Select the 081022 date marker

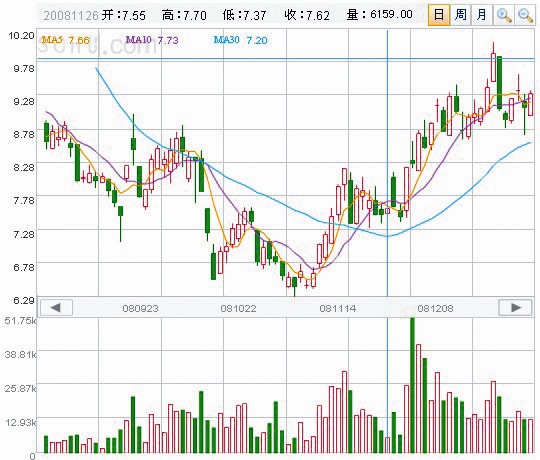[x=238, y=308]
